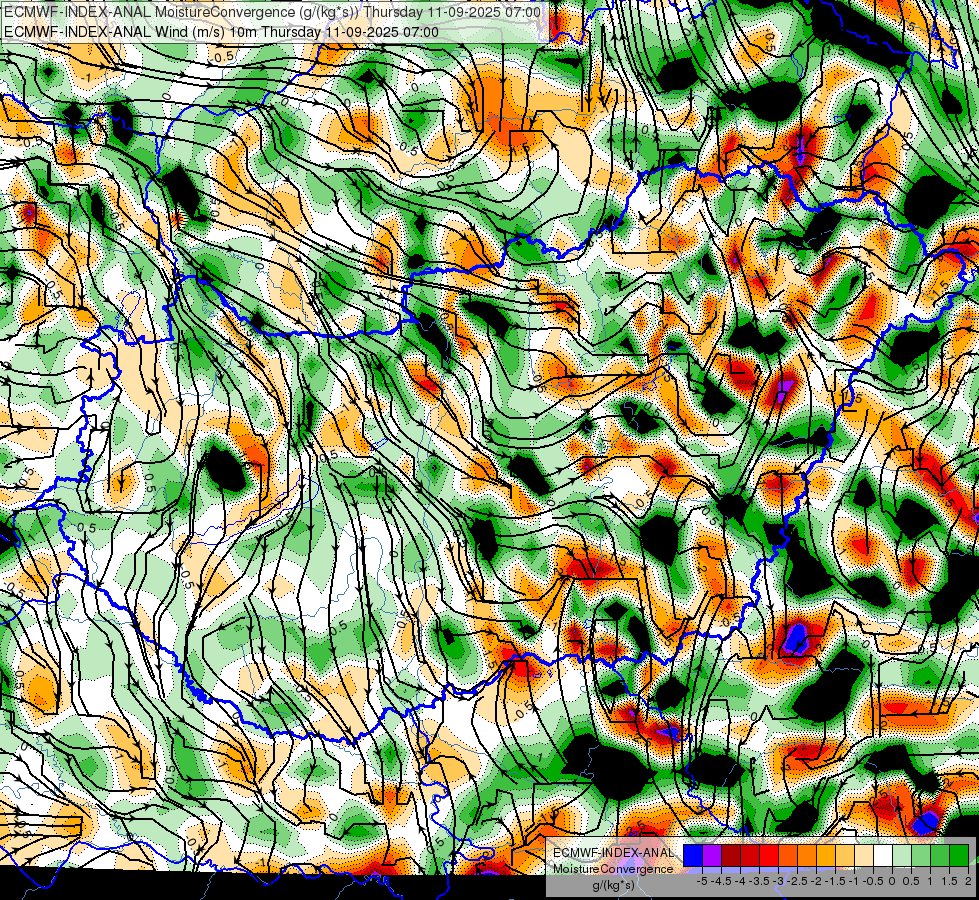
Task: Click the '1' legend tick label
Action: click(x=930, y=881)
